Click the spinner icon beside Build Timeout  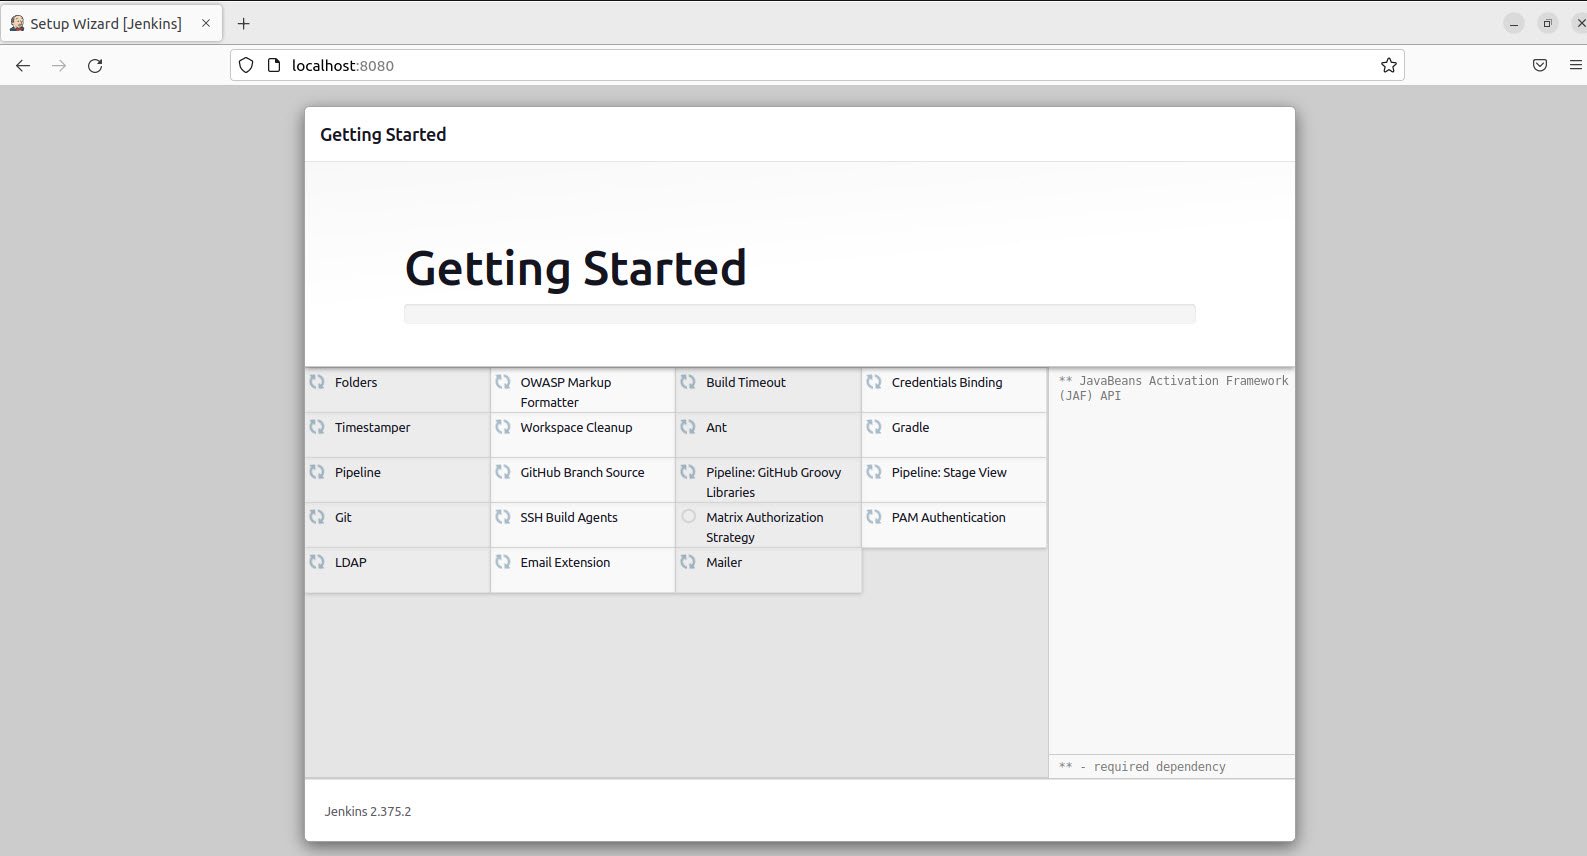(x=688, y=382)
